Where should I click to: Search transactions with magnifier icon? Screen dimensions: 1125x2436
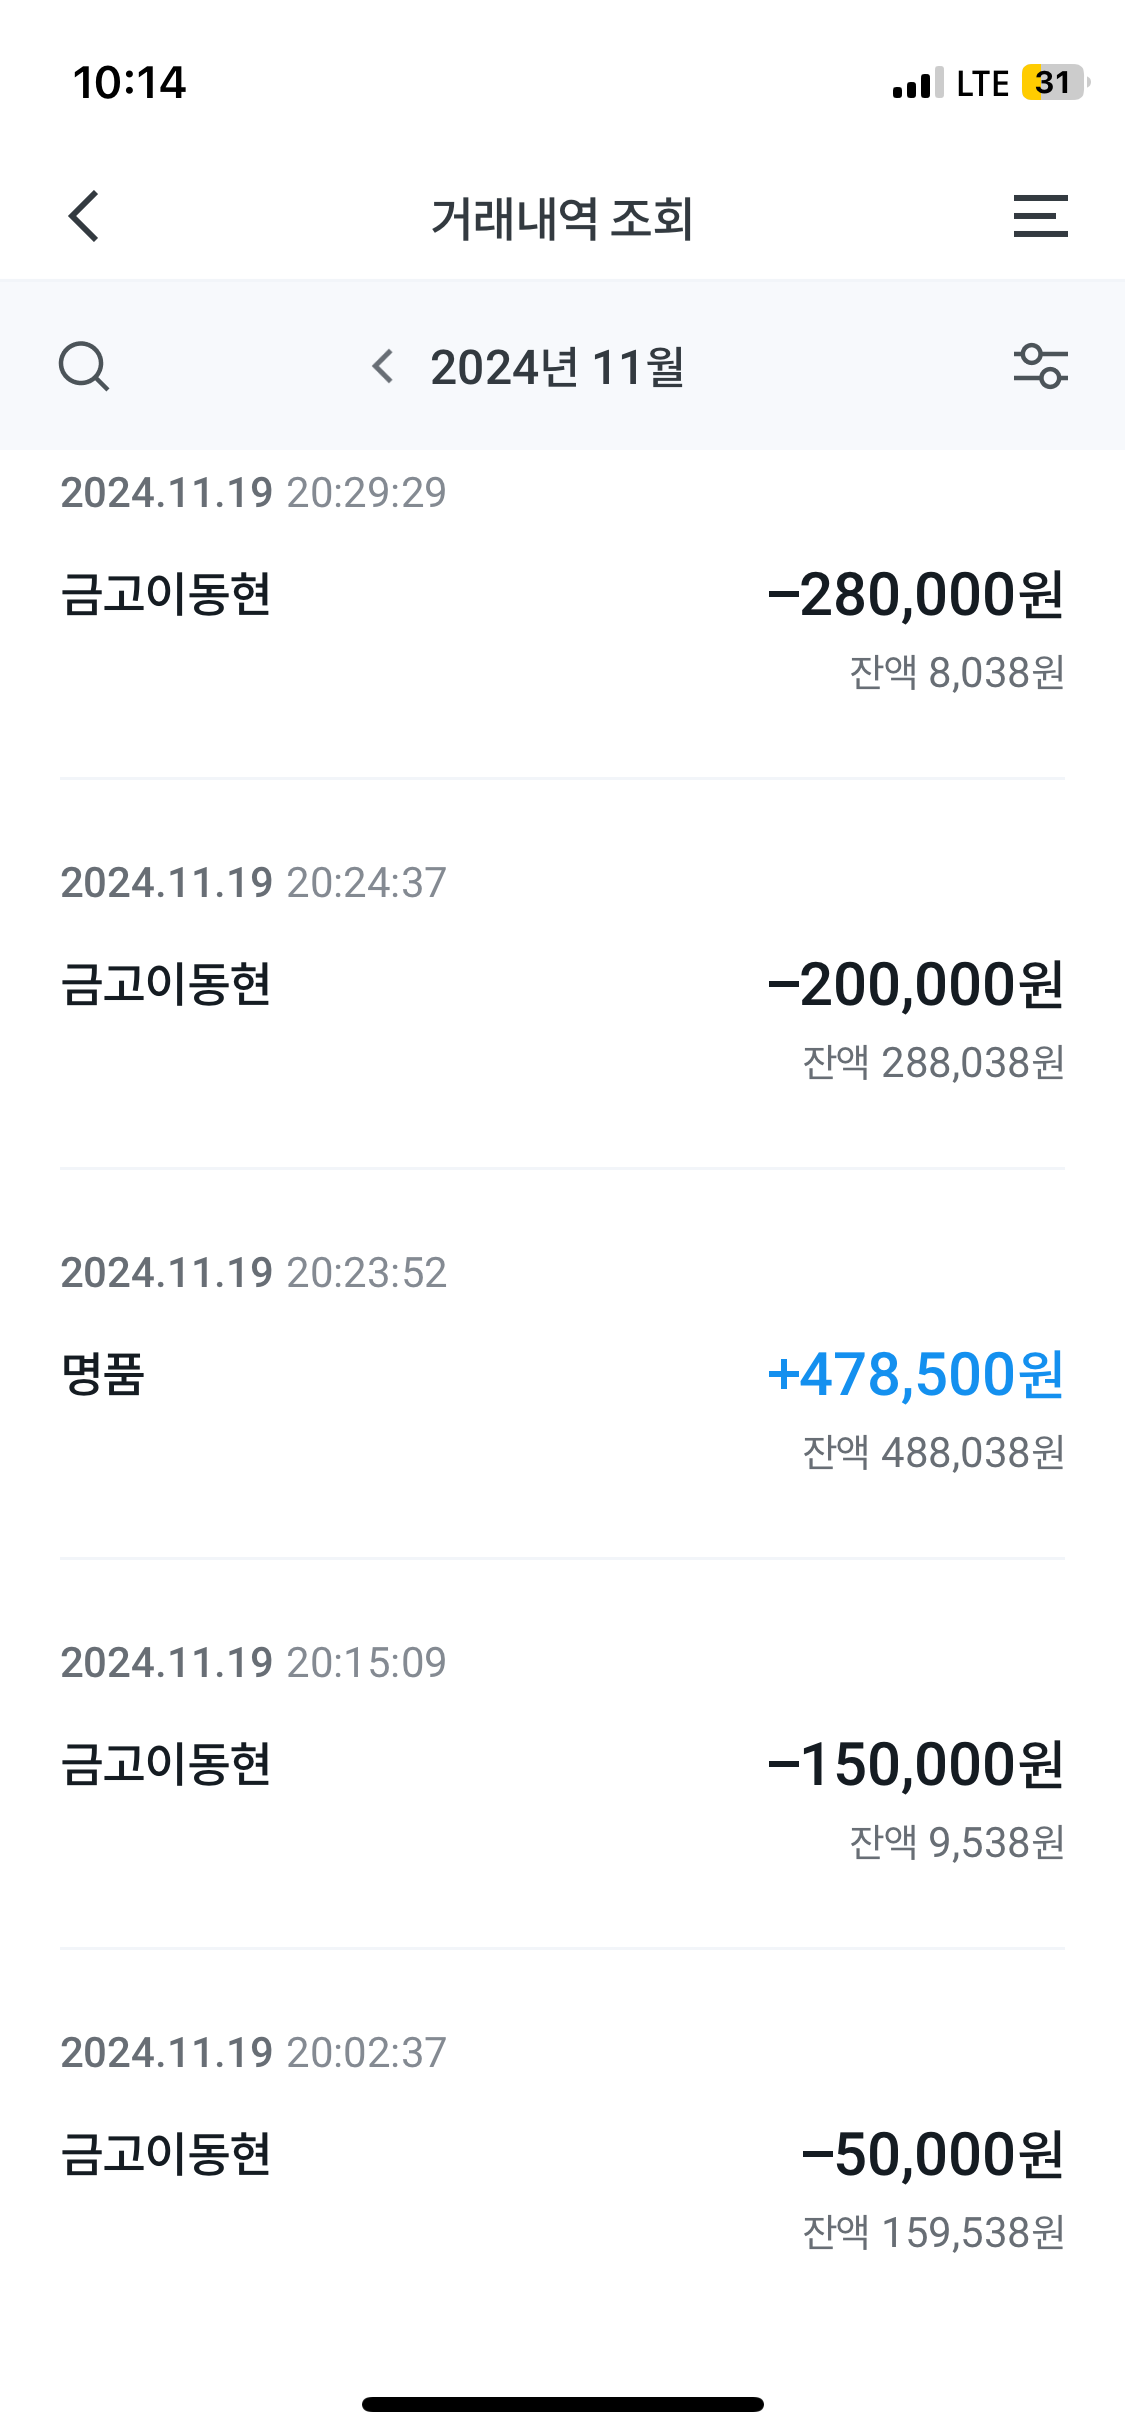click(84, 366)
